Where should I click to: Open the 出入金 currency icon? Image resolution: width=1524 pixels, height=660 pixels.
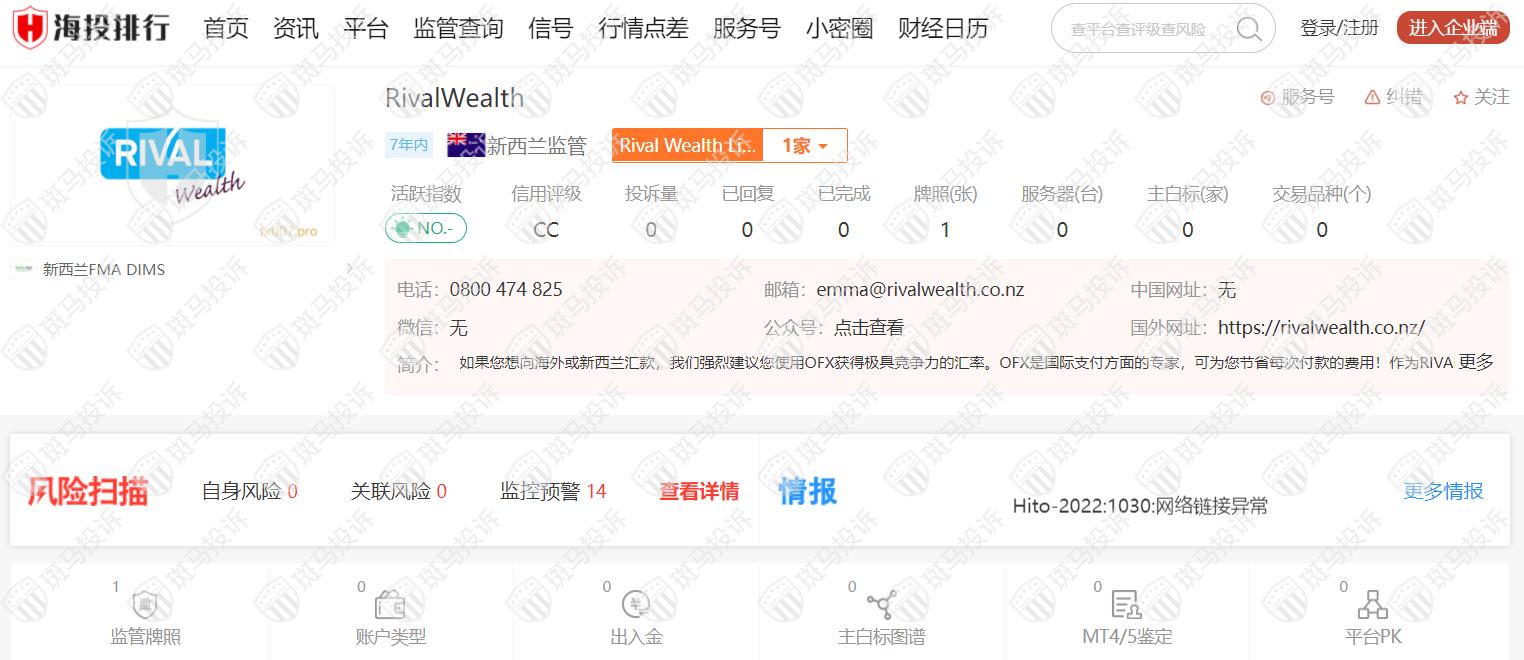(x=636, y=605)
